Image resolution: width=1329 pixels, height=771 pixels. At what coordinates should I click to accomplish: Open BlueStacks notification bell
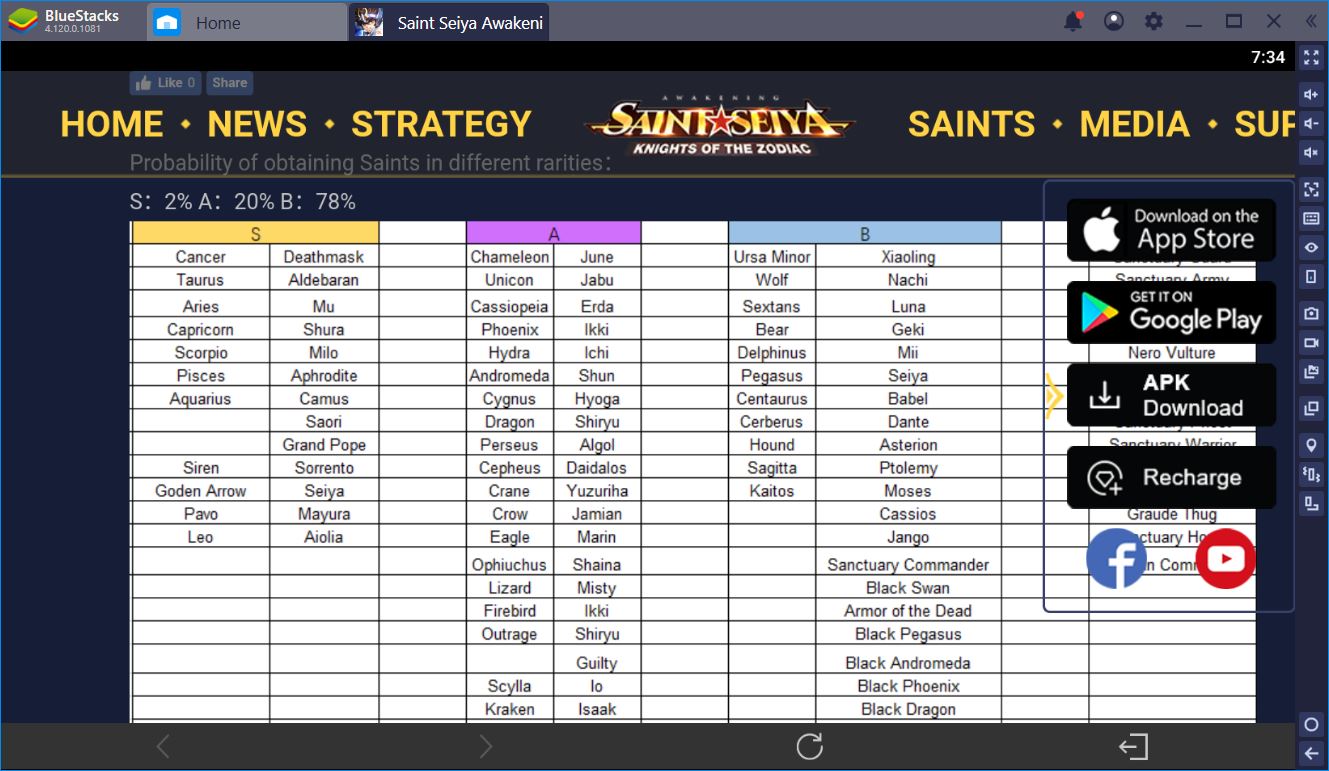(x=1073, y=21)
